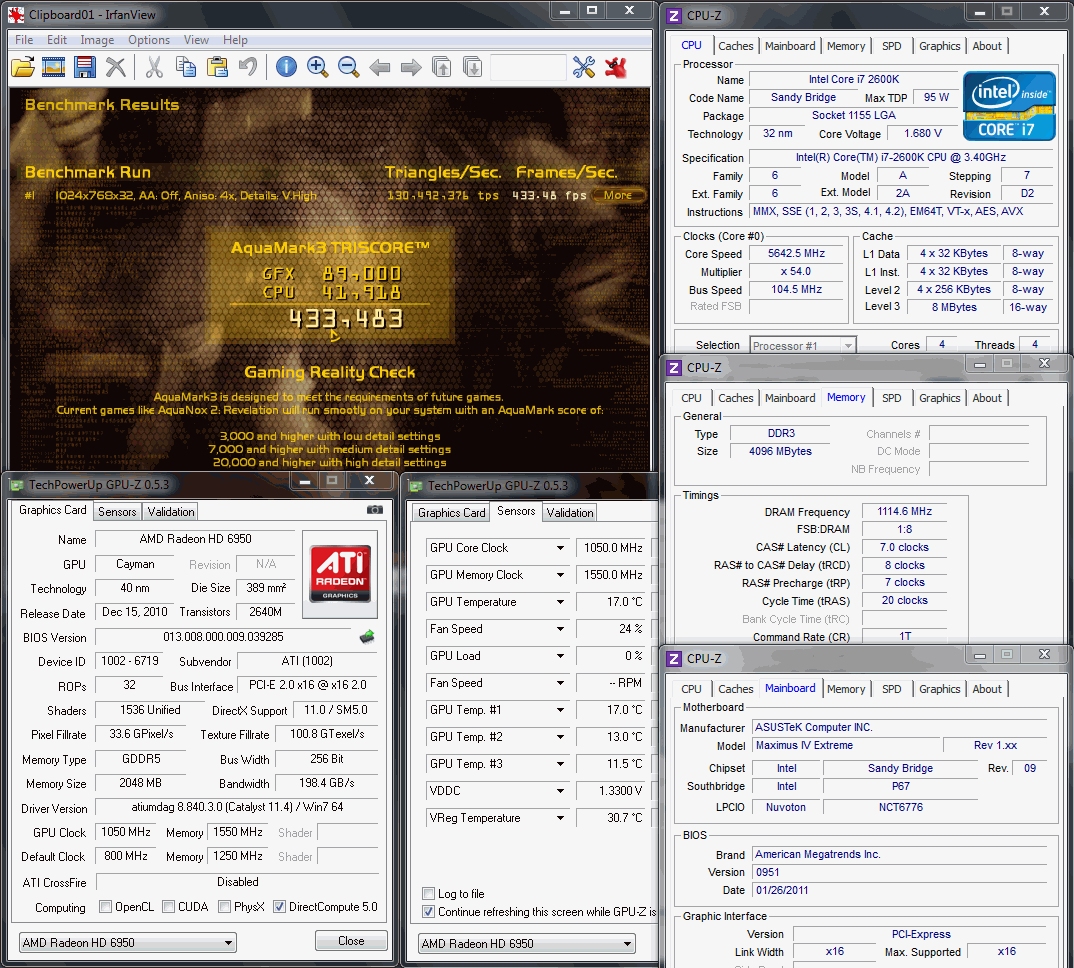This screenshot has width=1074, height=968.
Task: Click the previous page icon in IrfanView
Action: [442, 67]
